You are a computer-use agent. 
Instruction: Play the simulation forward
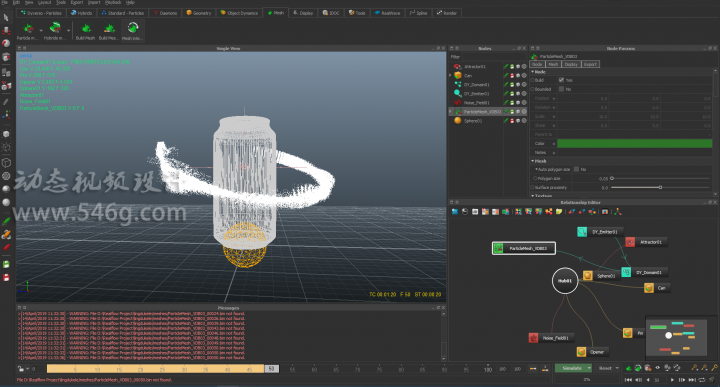point(673,380)
